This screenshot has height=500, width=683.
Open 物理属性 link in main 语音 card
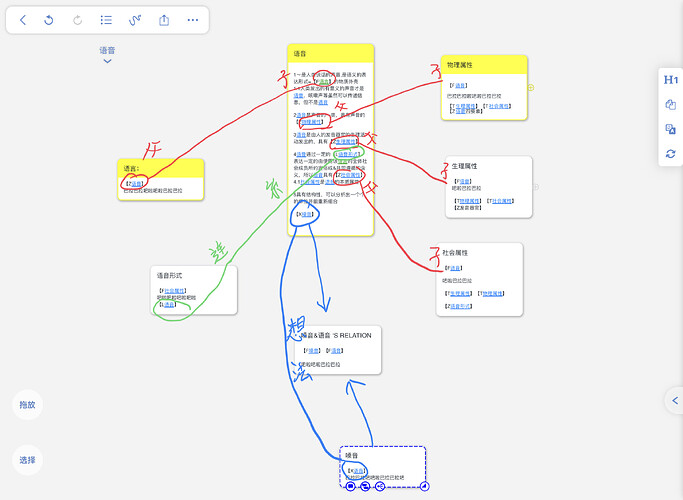click(311, 122)
